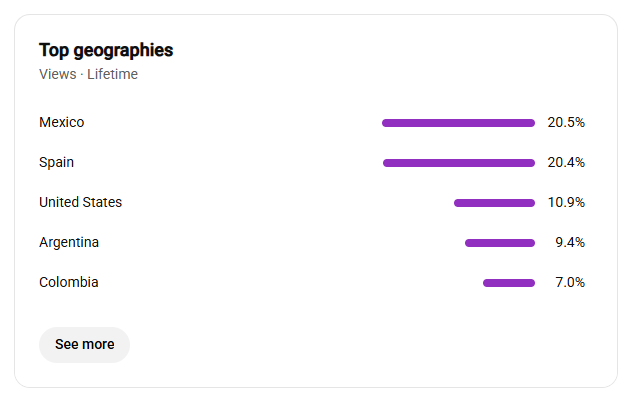
Task: Click the 9.4% value for Argentina
Action: click(x=570, y=243)
